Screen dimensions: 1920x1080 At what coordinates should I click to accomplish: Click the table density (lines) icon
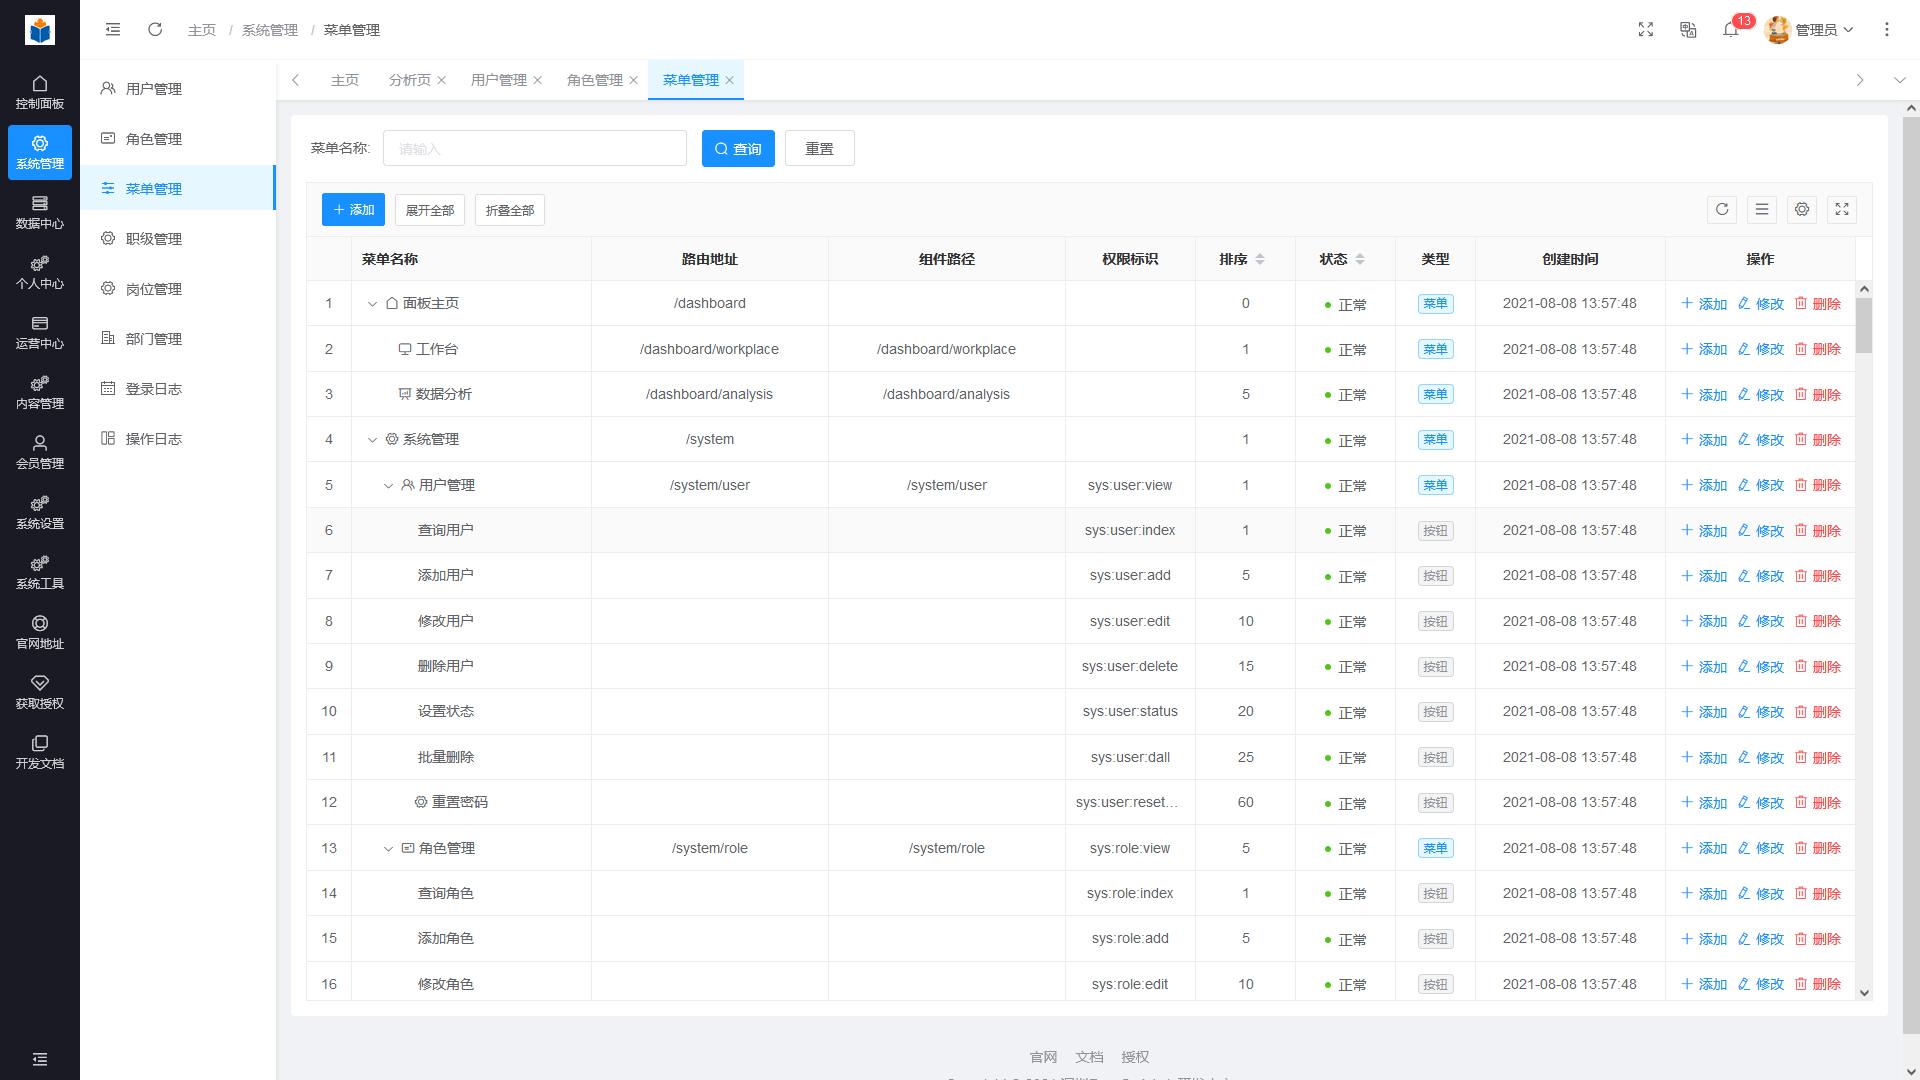tap(1762, 210)
